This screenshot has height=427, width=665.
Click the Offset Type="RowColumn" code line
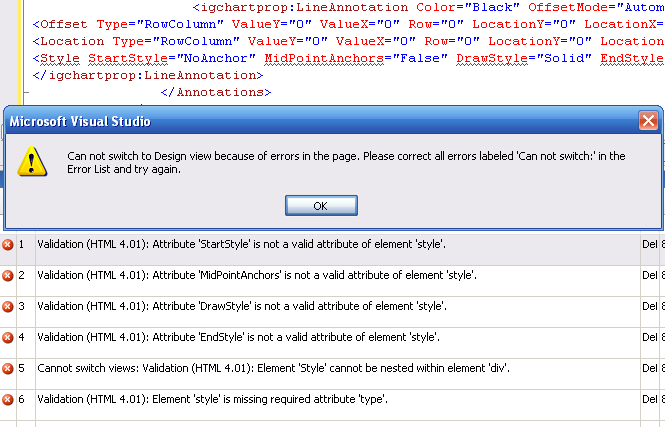pos(348,24)
